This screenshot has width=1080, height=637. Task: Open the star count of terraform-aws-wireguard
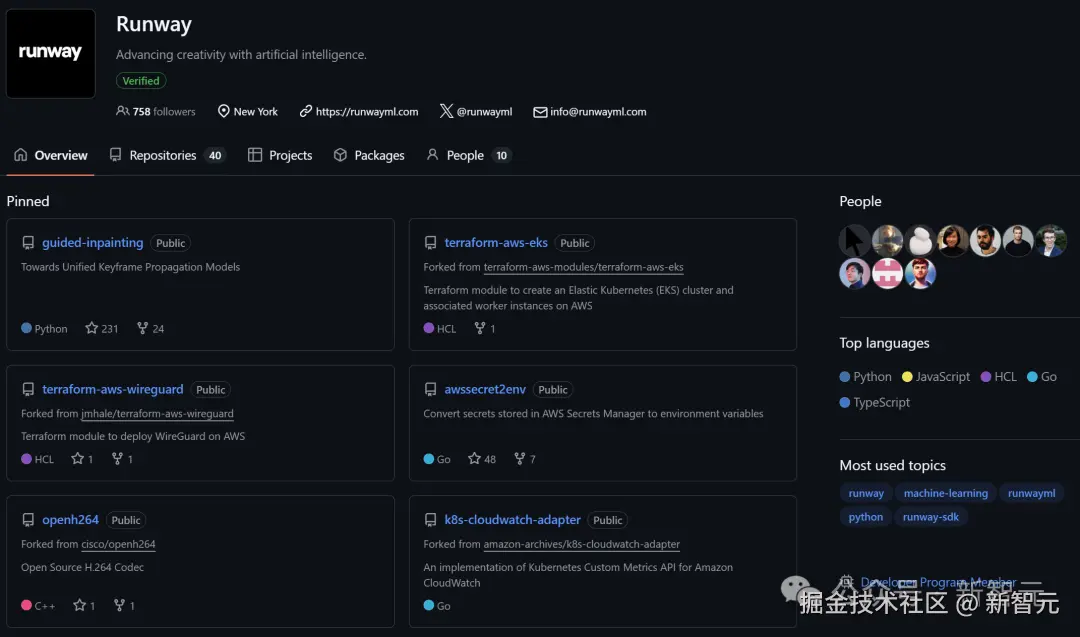82,459
